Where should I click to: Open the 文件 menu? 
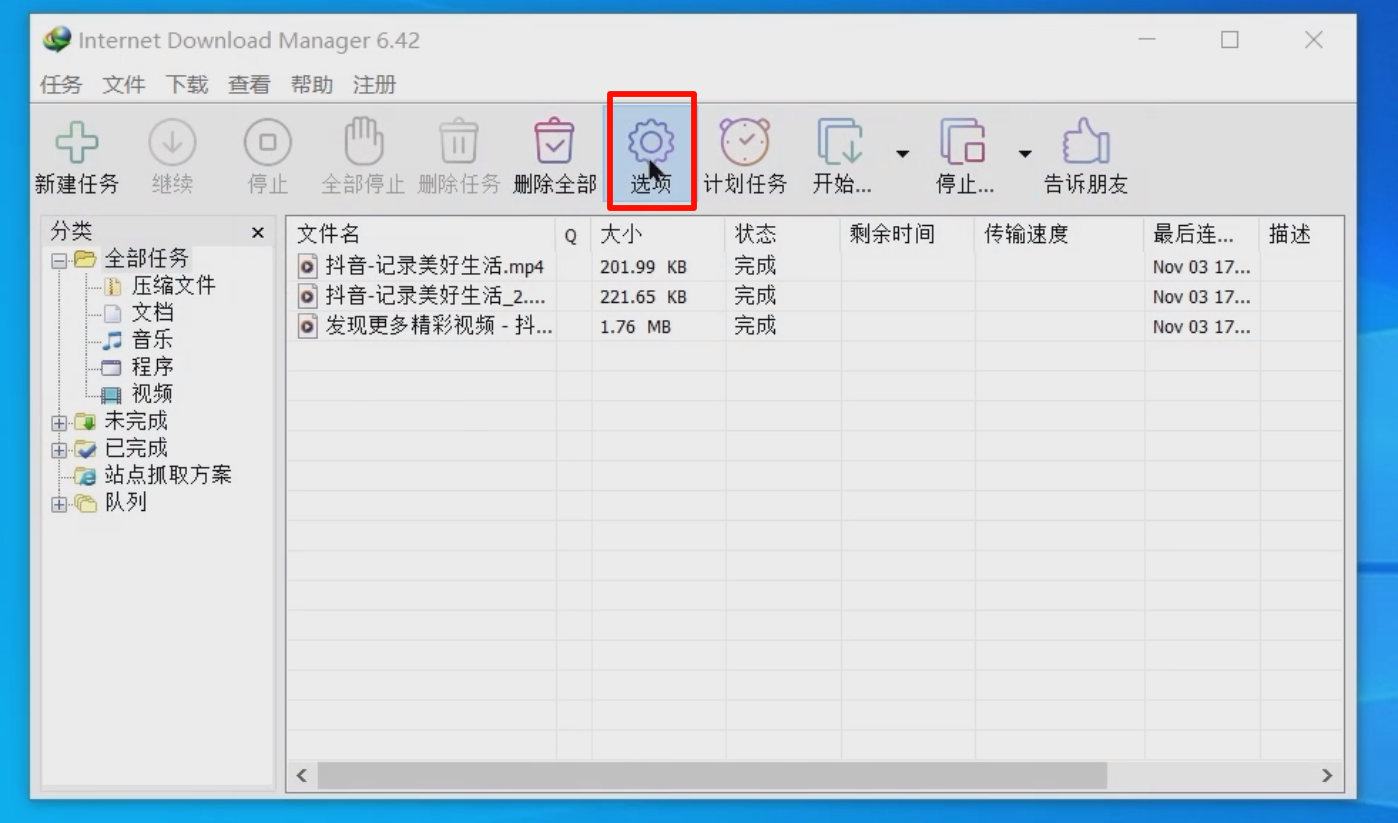[x=124, y=85]
